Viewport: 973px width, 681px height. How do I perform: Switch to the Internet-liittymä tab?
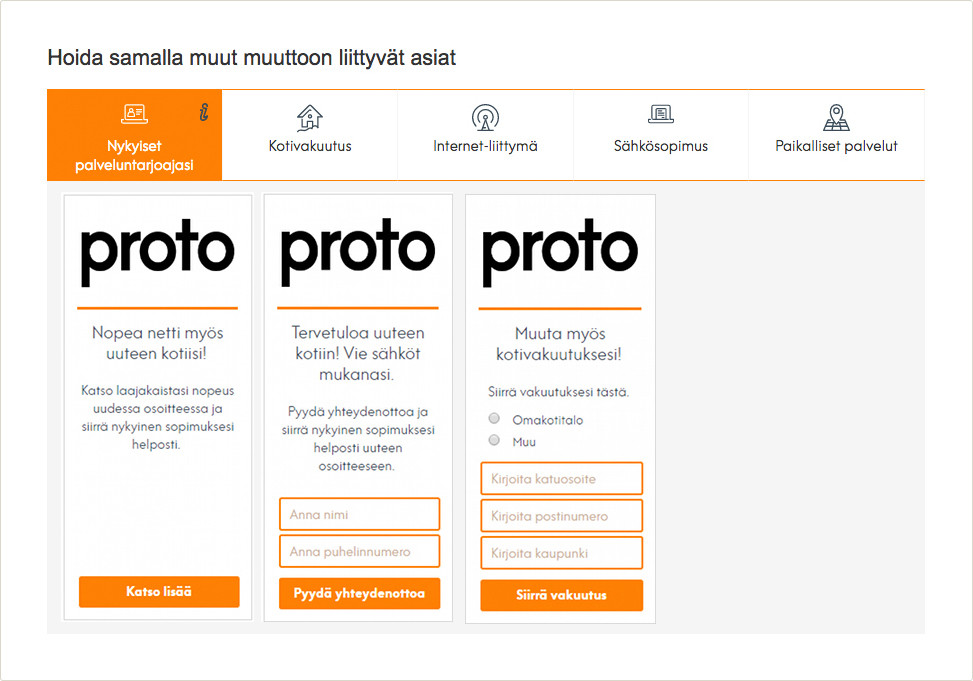pos(485,135)
